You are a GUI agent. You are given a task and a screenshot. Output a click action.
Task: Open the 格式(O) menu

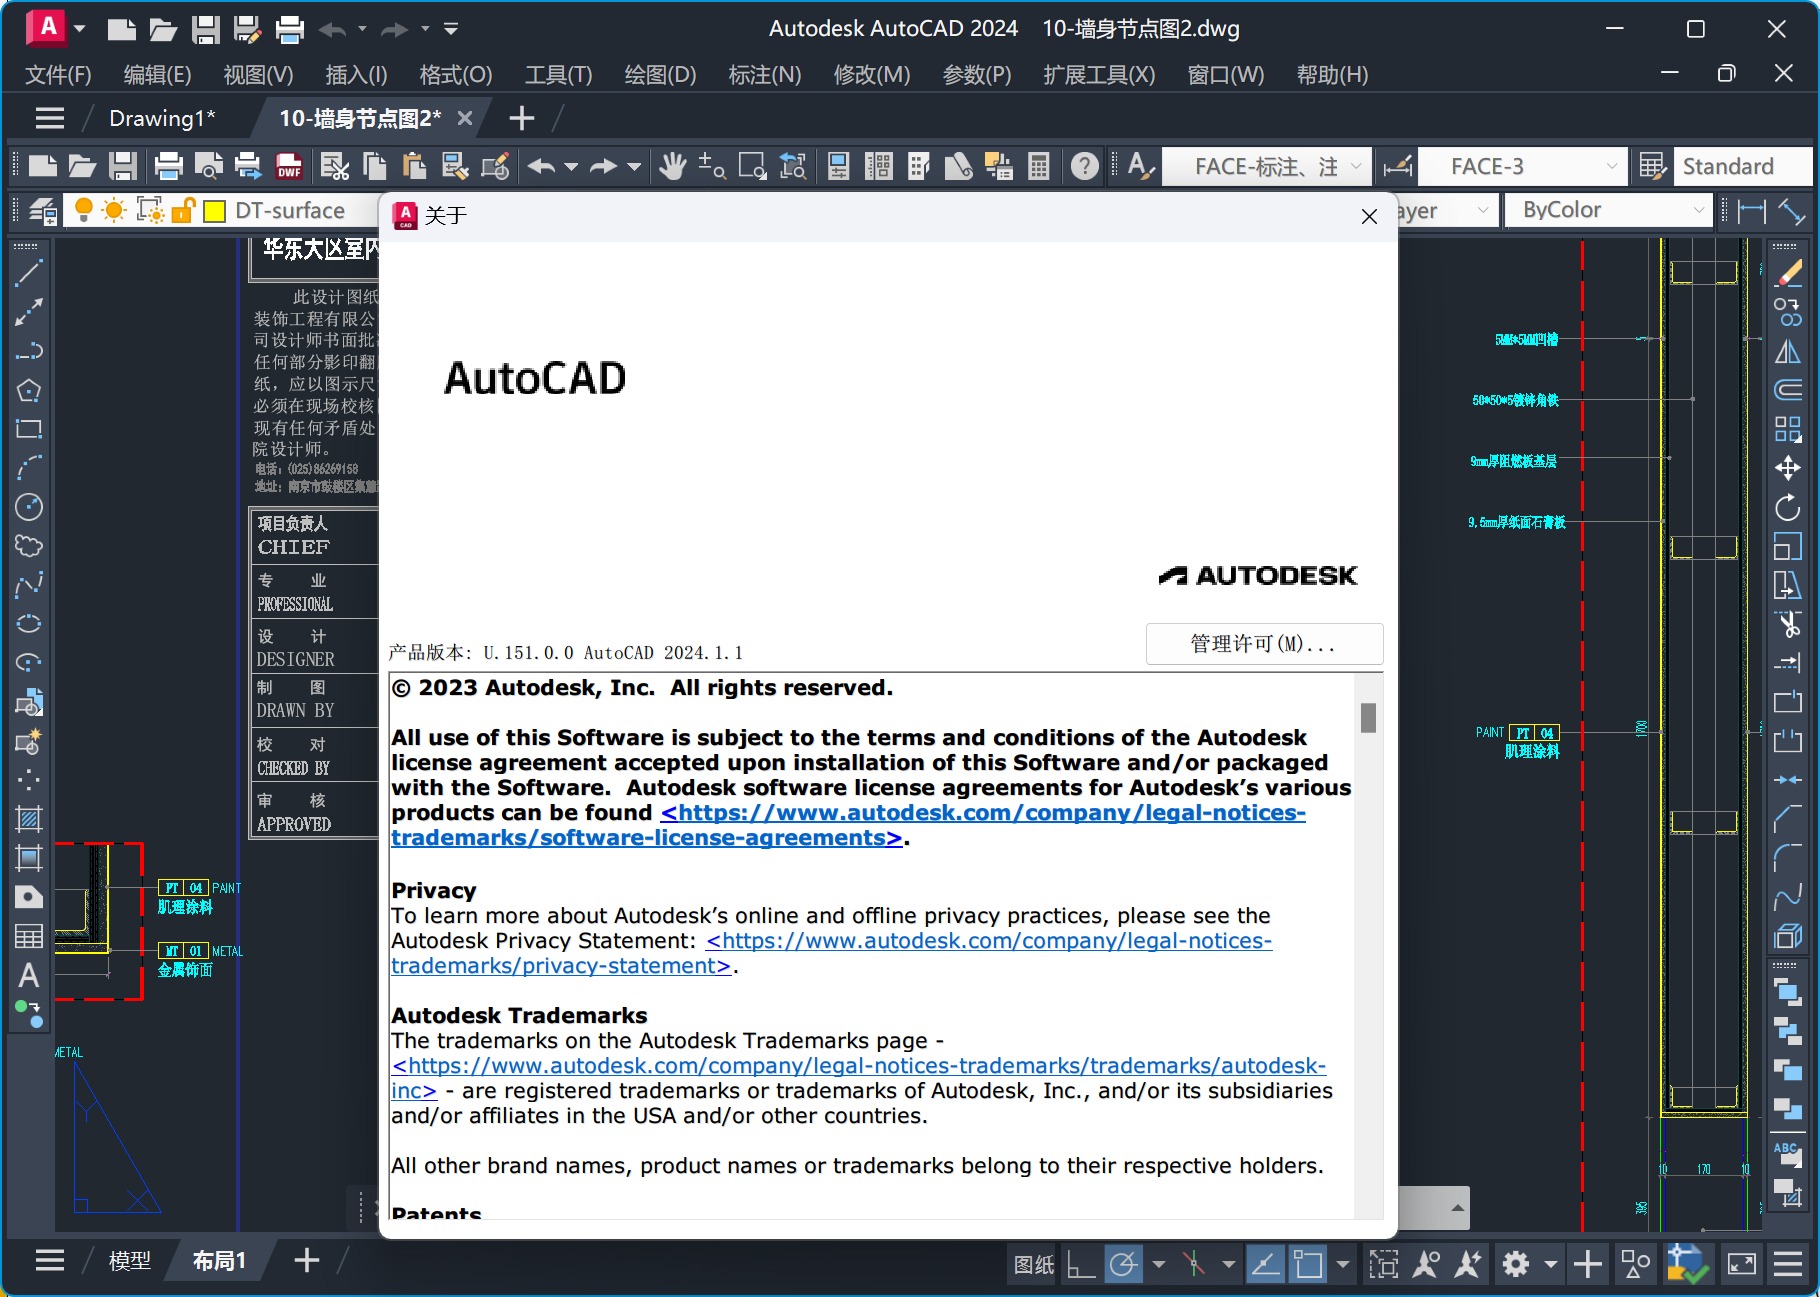456,75
